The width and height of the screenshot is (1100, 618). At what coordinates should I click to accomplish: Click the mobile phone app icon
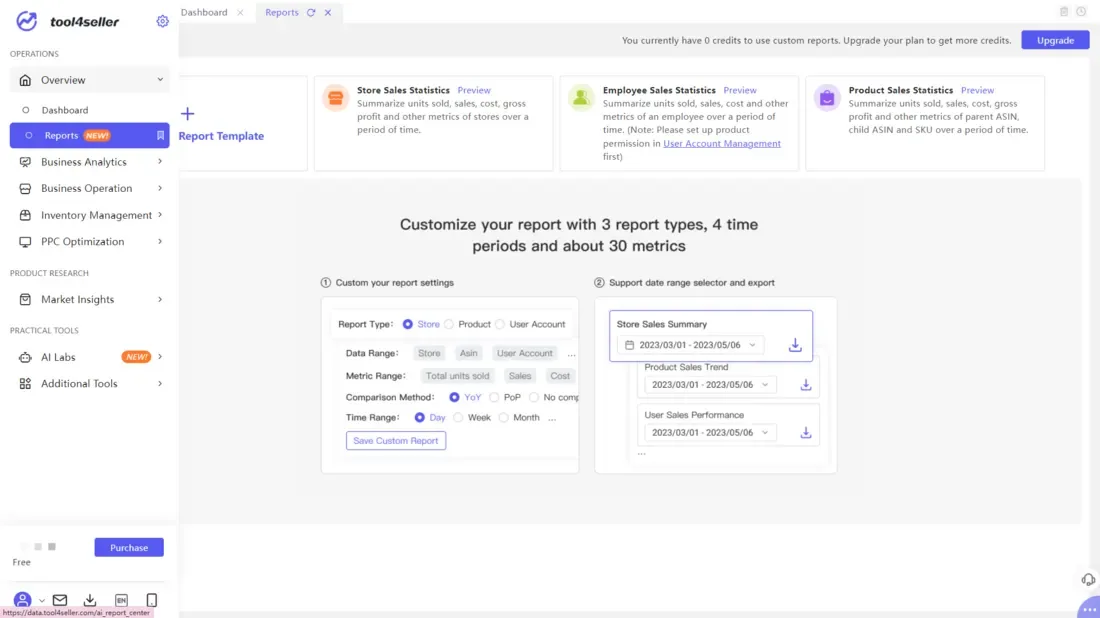(x=152, y=600)
